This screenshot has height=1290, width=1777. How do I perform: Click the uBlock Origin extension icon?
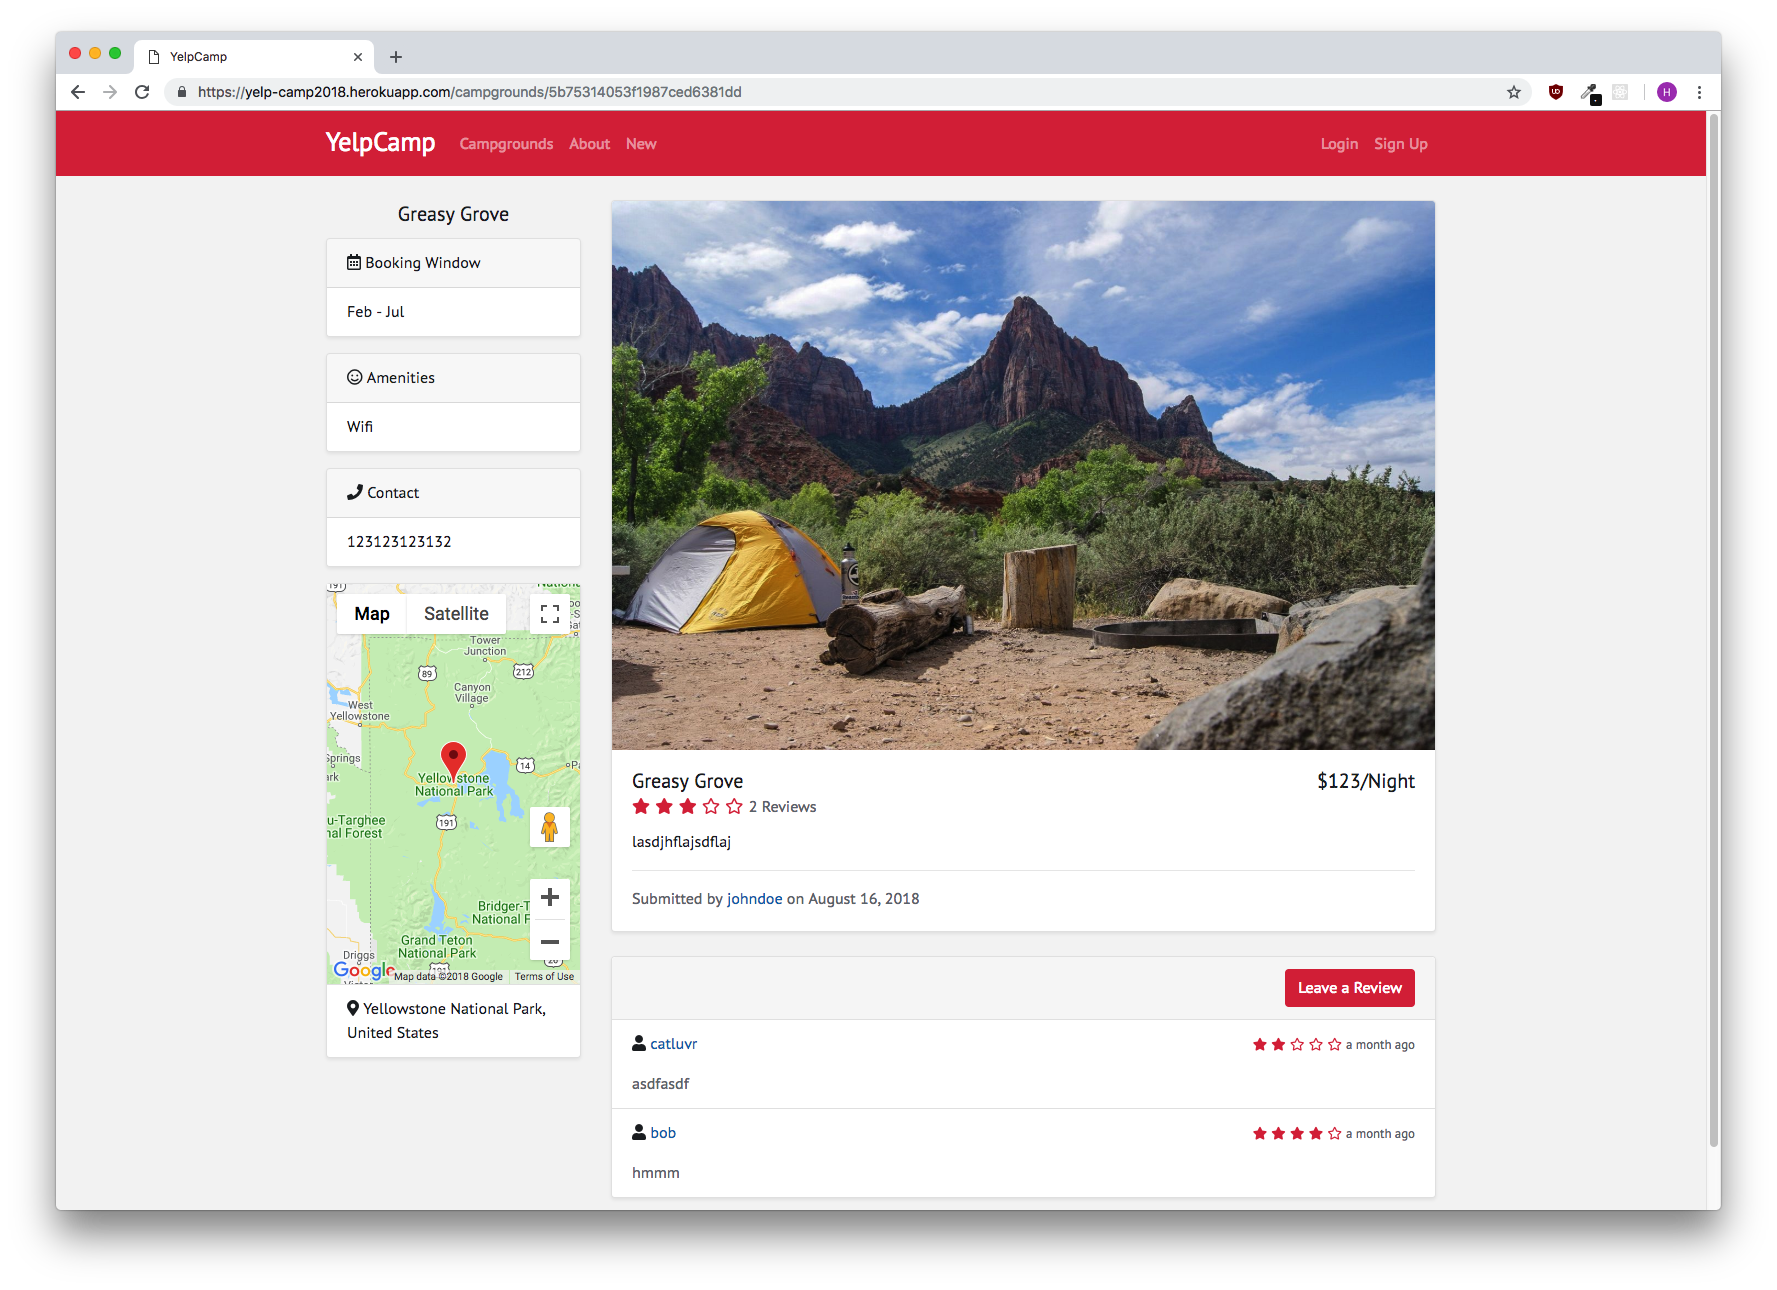pyautogui.click(x=1557, y=92)
